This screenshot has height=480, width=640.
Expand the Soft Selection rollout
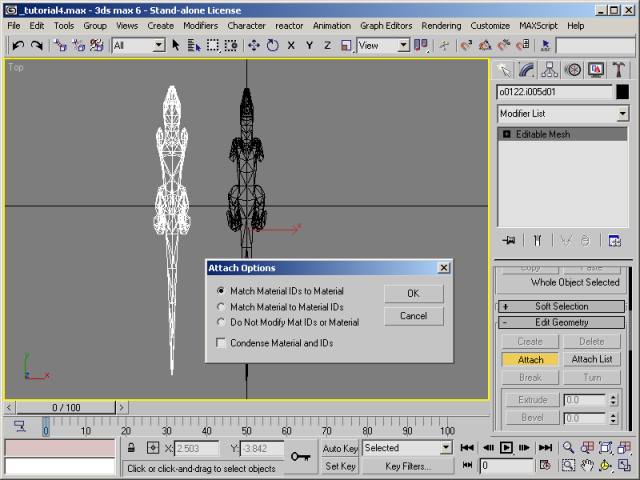click(x=562, y=306)
